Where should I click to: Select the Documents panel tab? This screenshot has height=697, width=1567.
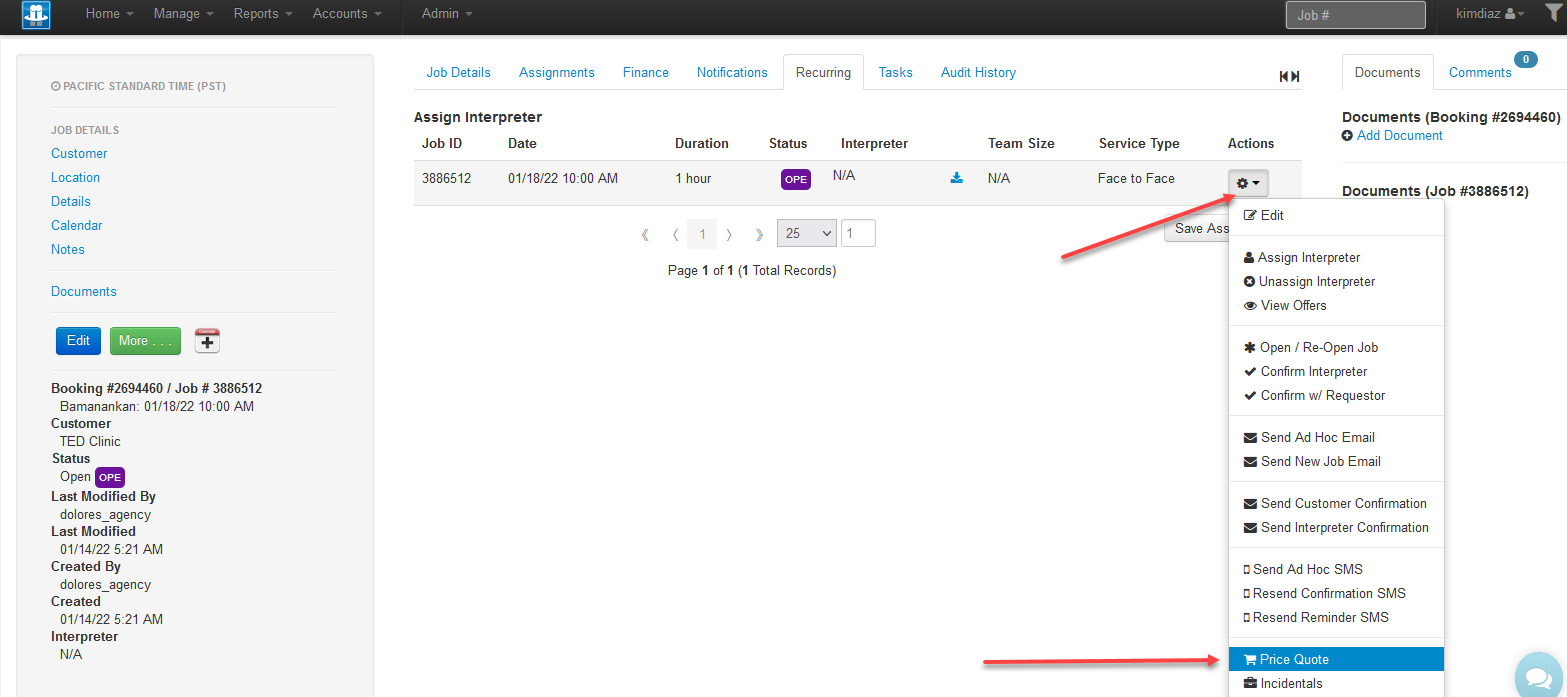[x=1387, y=72]
